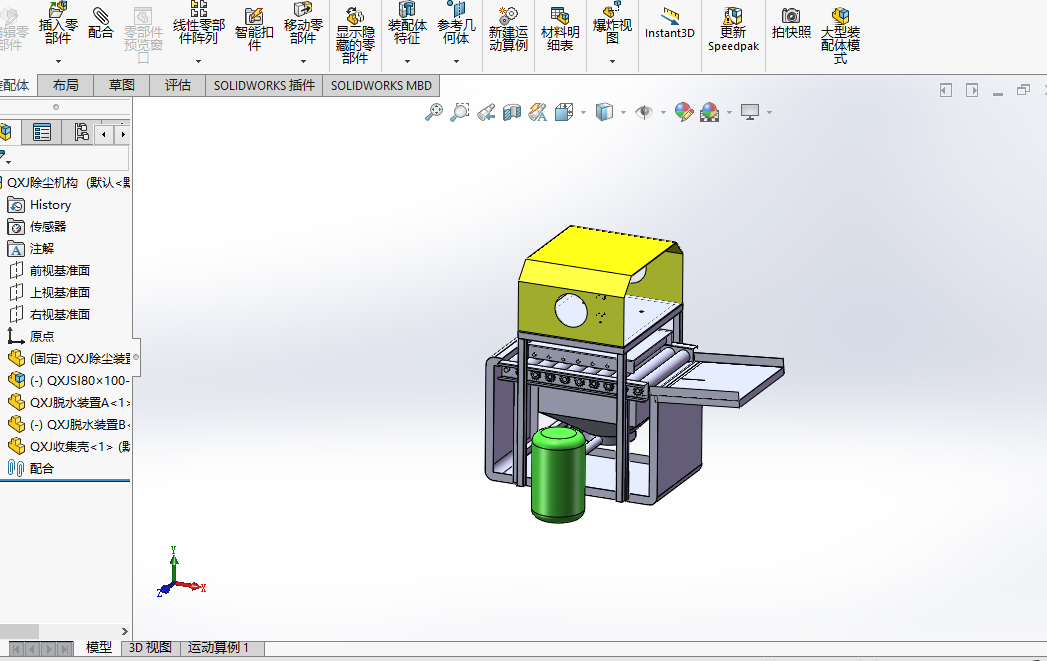Viewport: 1047px width, 661px height.
Task: Open View Settings dropdown arrow
Action: (769, 112)
